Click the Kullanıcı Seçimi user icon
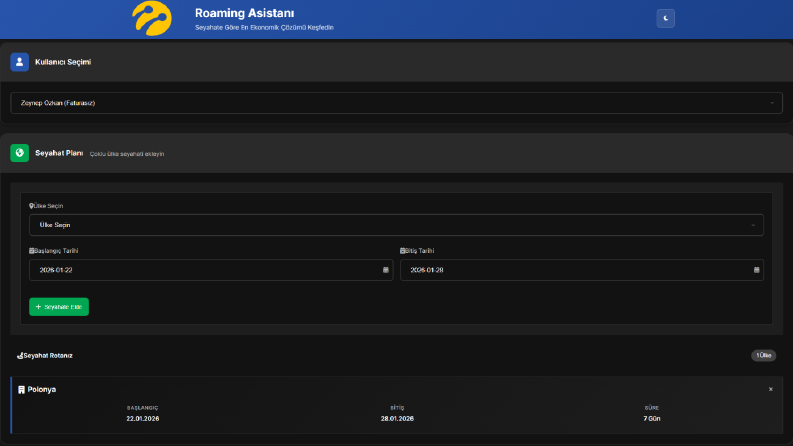This screenshot has width=793, height=446. (19, 62)
